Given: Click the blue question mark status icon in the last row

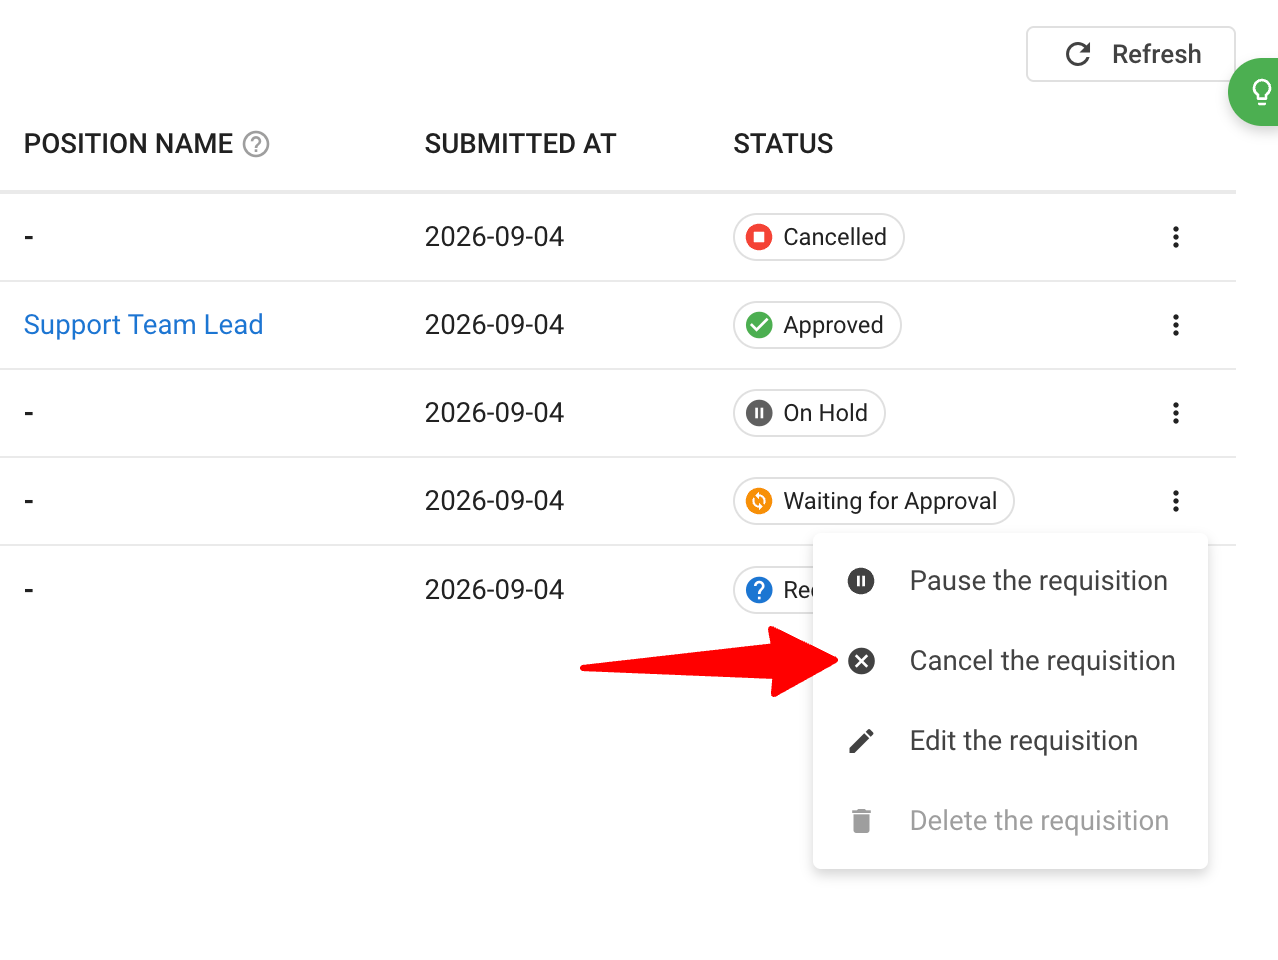Looking at the screenshot, I should [759, 590].
